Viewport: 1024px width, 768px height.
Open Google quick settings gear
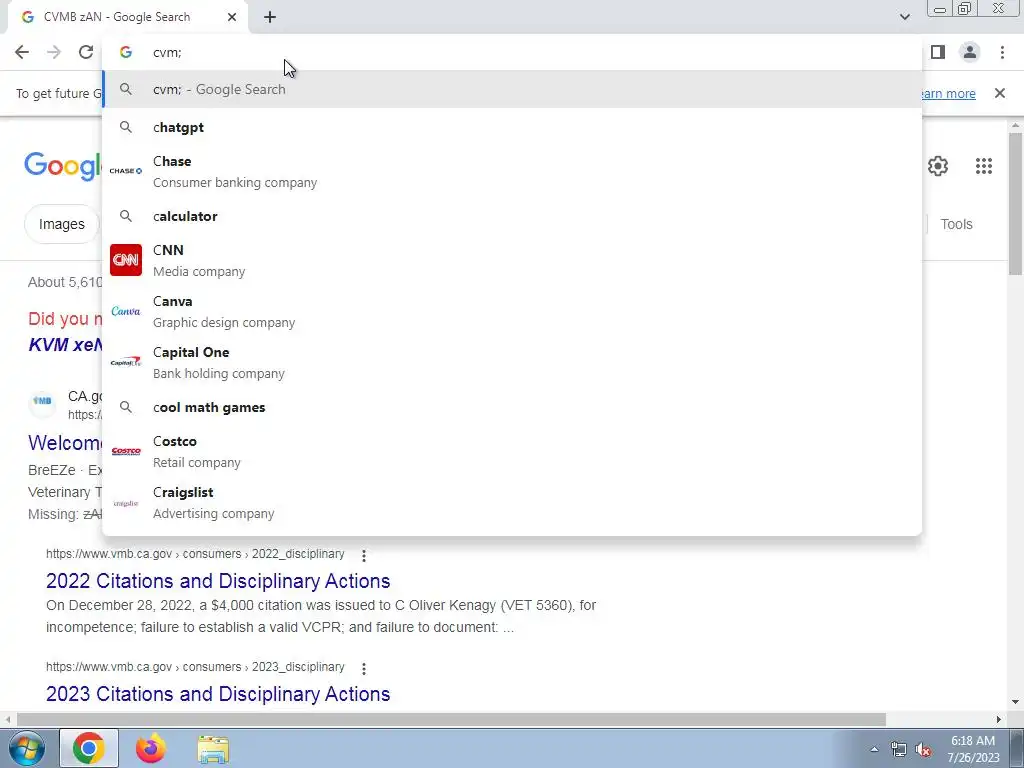point(938,166)
